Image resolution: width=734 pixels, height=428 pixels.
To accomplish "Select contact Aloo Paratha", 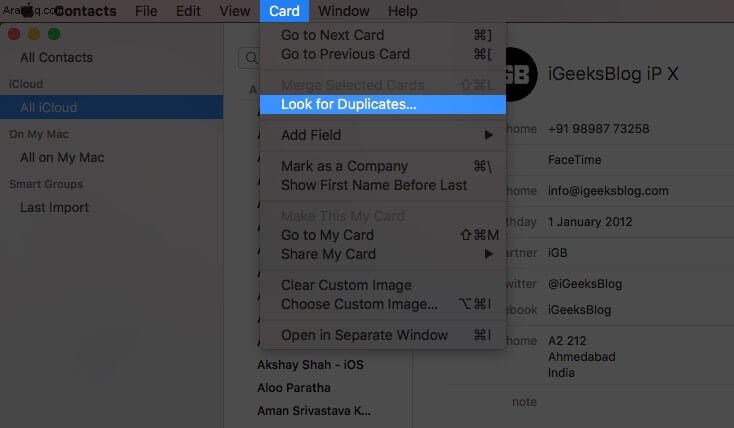I will 294,388.
